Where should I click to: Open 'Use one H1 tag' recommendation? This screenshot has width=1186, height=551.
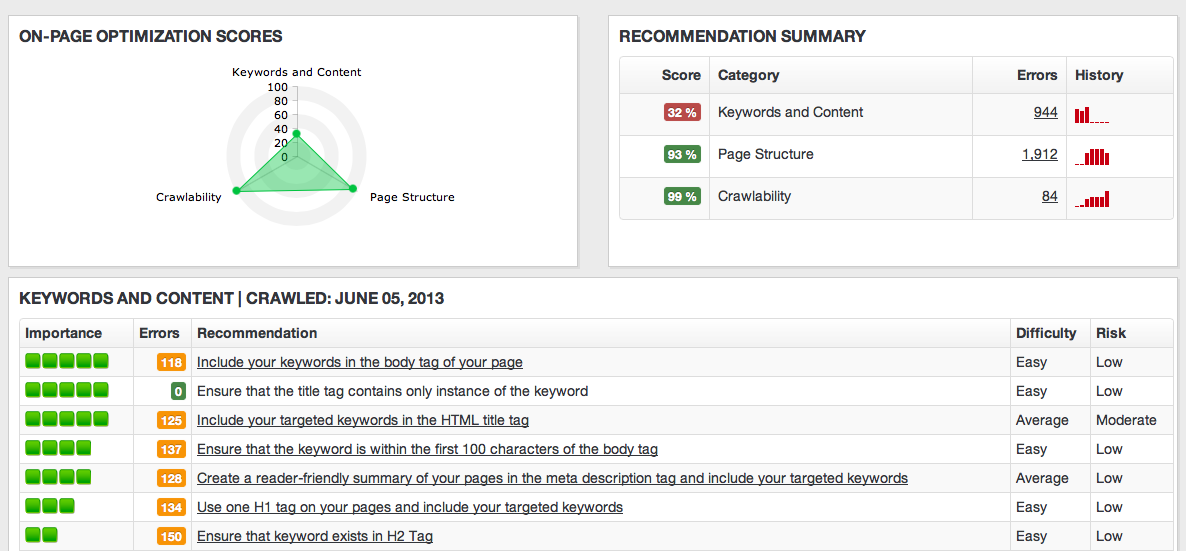(x=409, y=508)
